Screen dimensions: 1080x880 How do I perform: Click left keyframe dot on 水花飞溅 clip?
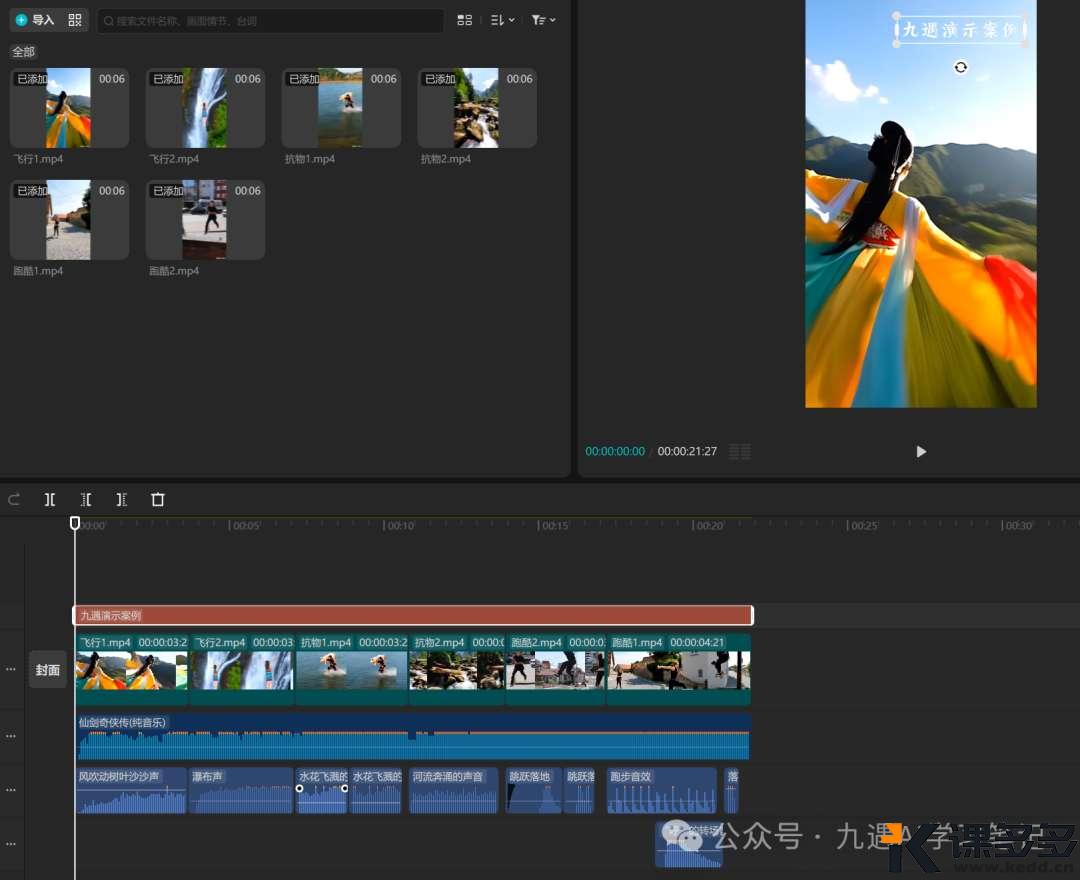pyautogui.click(x=300, y=788)
